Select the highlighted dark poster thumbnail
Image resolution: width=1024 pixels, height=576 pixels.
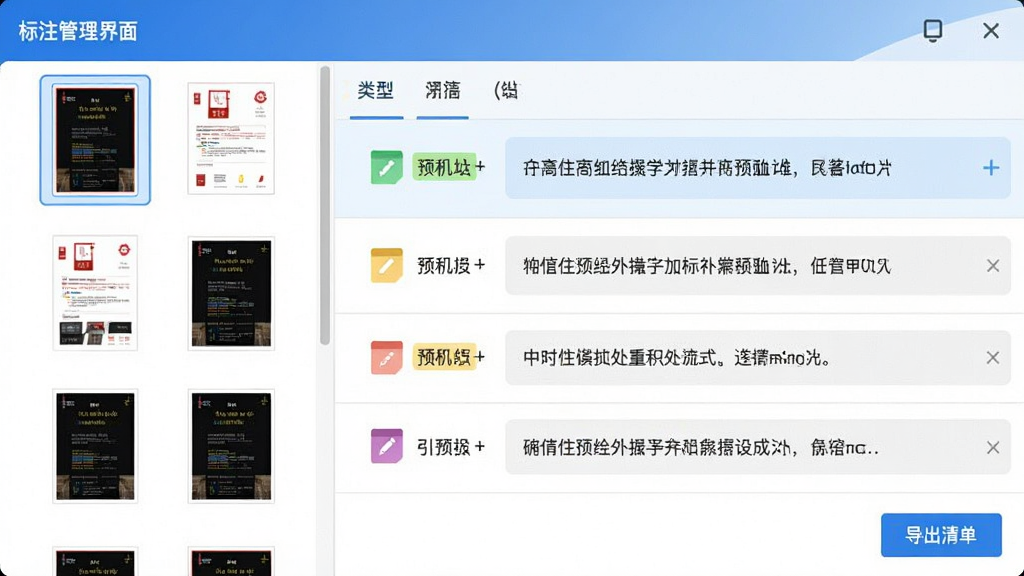pos(95,140)
